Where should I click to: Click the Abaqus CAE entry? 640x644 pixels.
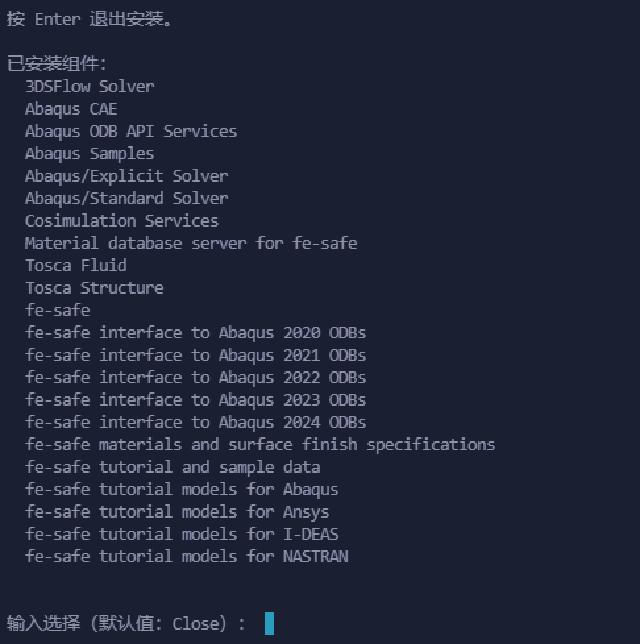coord(71,109)
